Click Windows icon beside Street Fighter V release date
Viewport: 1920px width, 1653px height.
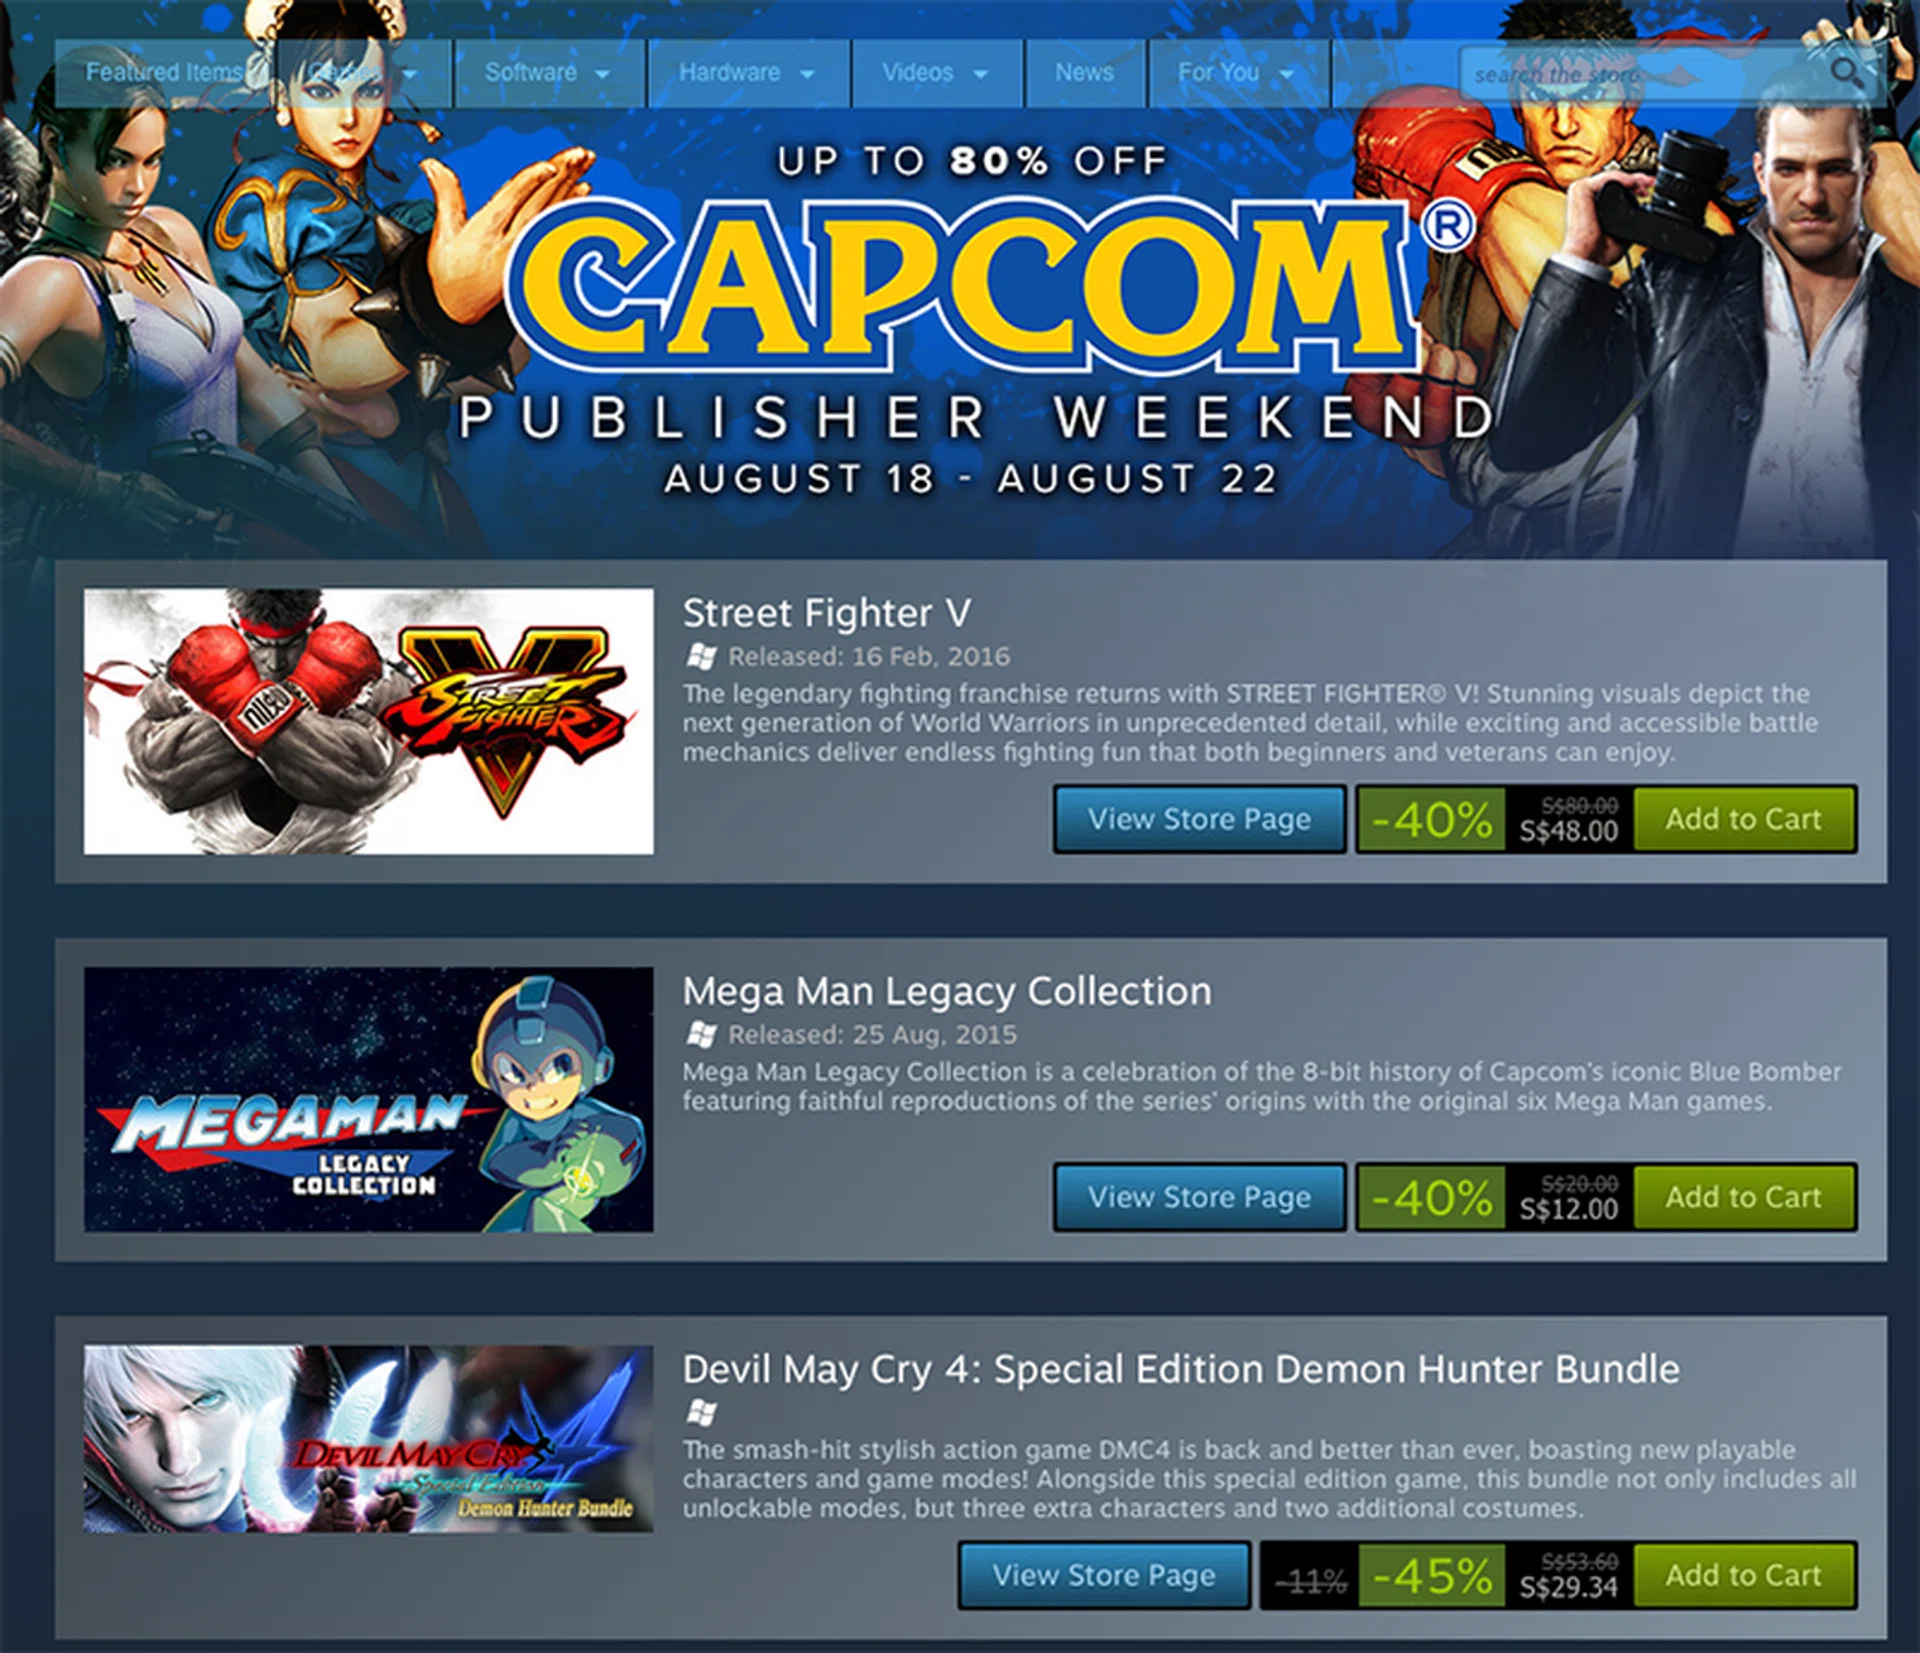701,657
